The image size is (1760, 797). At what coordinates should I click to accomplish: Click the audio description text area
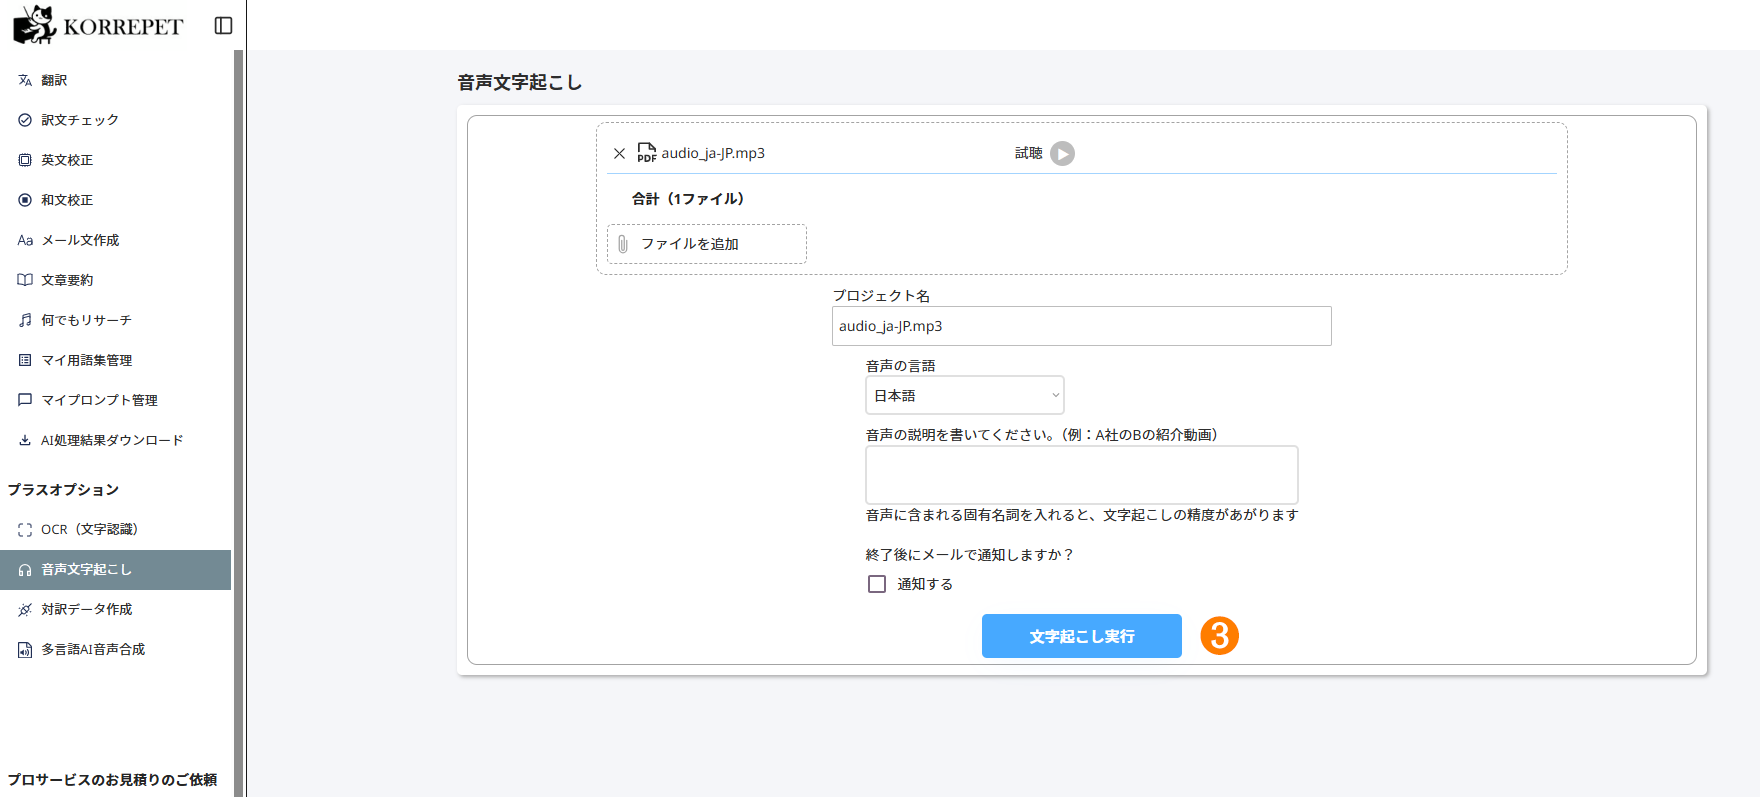pyautogui.click(x=1081, y=475)
